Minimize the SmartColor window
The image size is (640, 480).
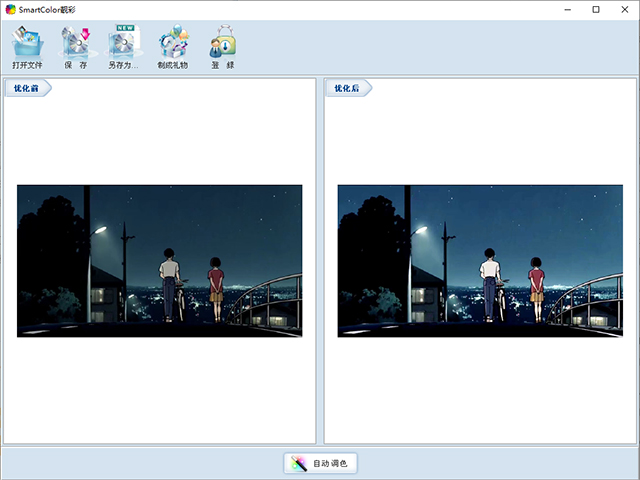568,9
